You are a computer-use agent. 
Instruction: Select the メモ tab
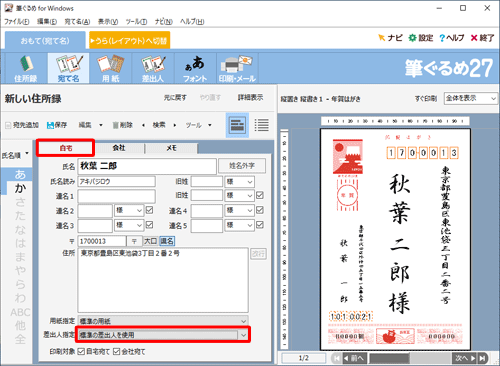(x=172, y=148)
